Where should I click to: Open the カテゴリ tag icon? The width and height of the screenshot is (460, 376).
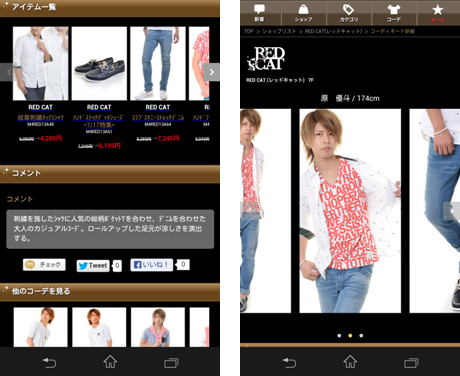tap(349, 9)
